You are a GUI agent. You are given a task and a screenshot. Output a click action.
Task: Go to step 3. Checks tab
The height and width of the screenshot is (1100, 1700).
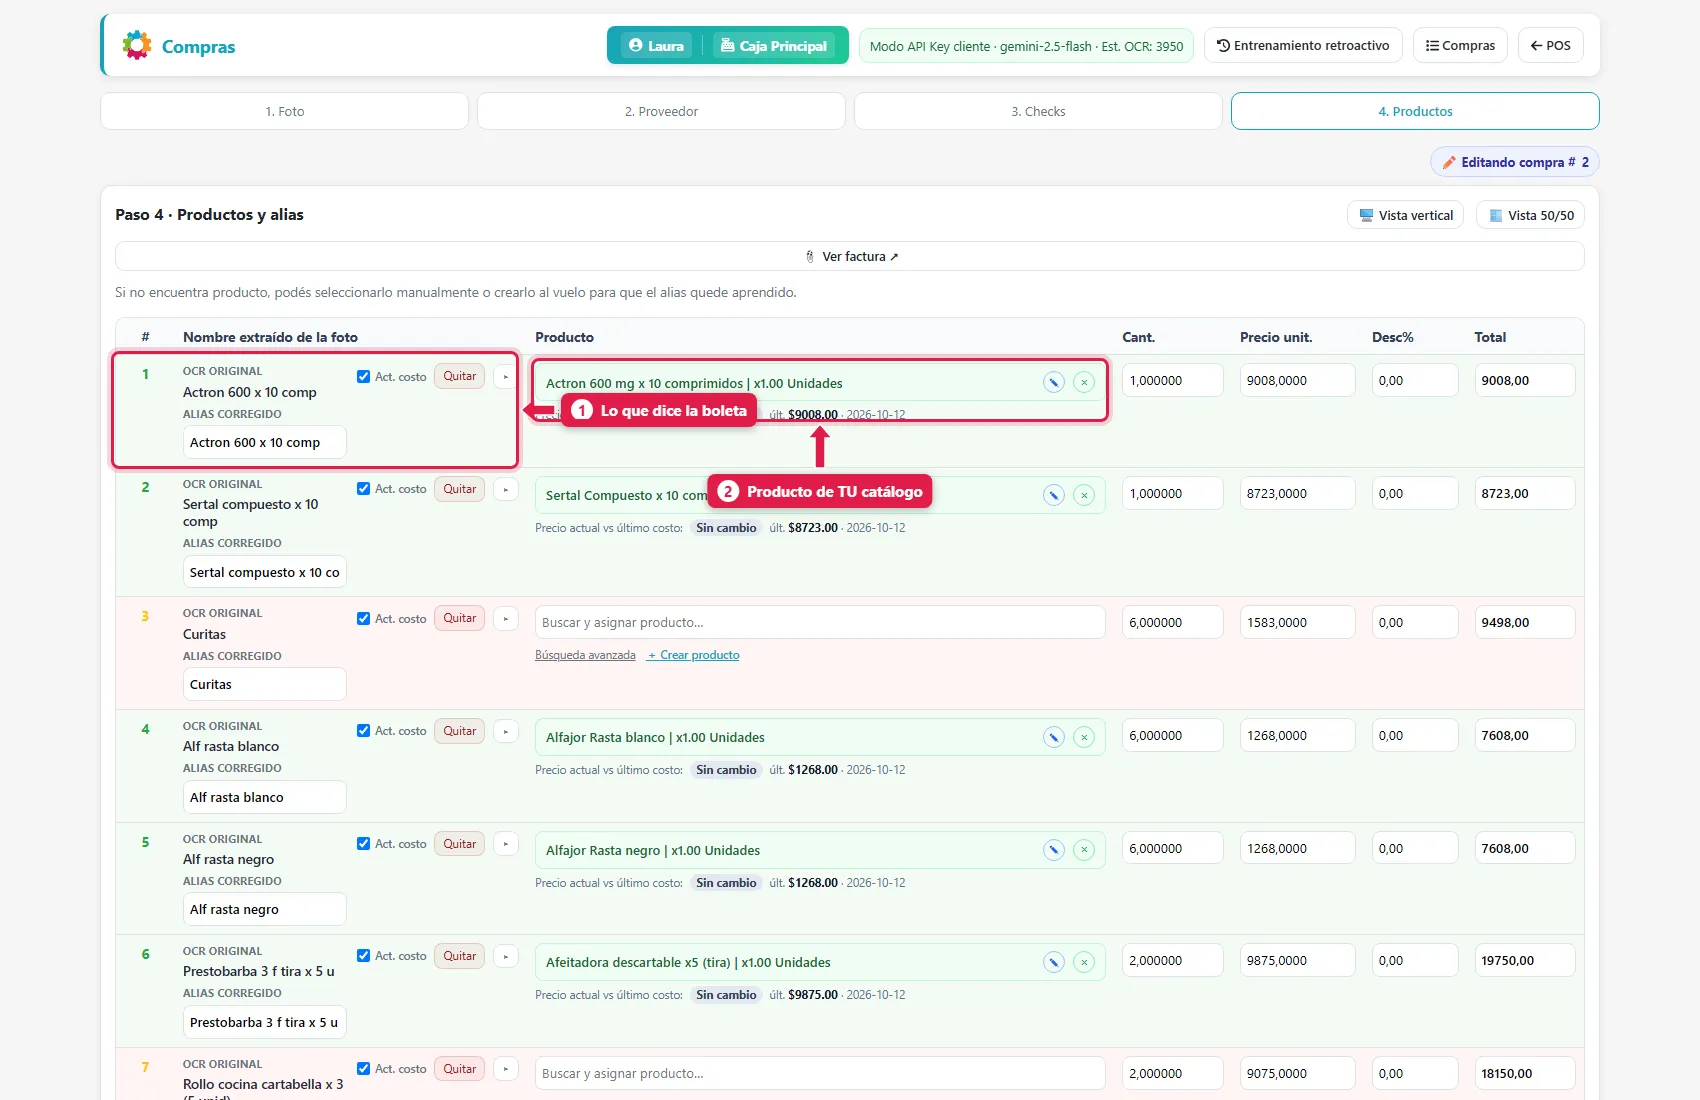(1038, 111)
